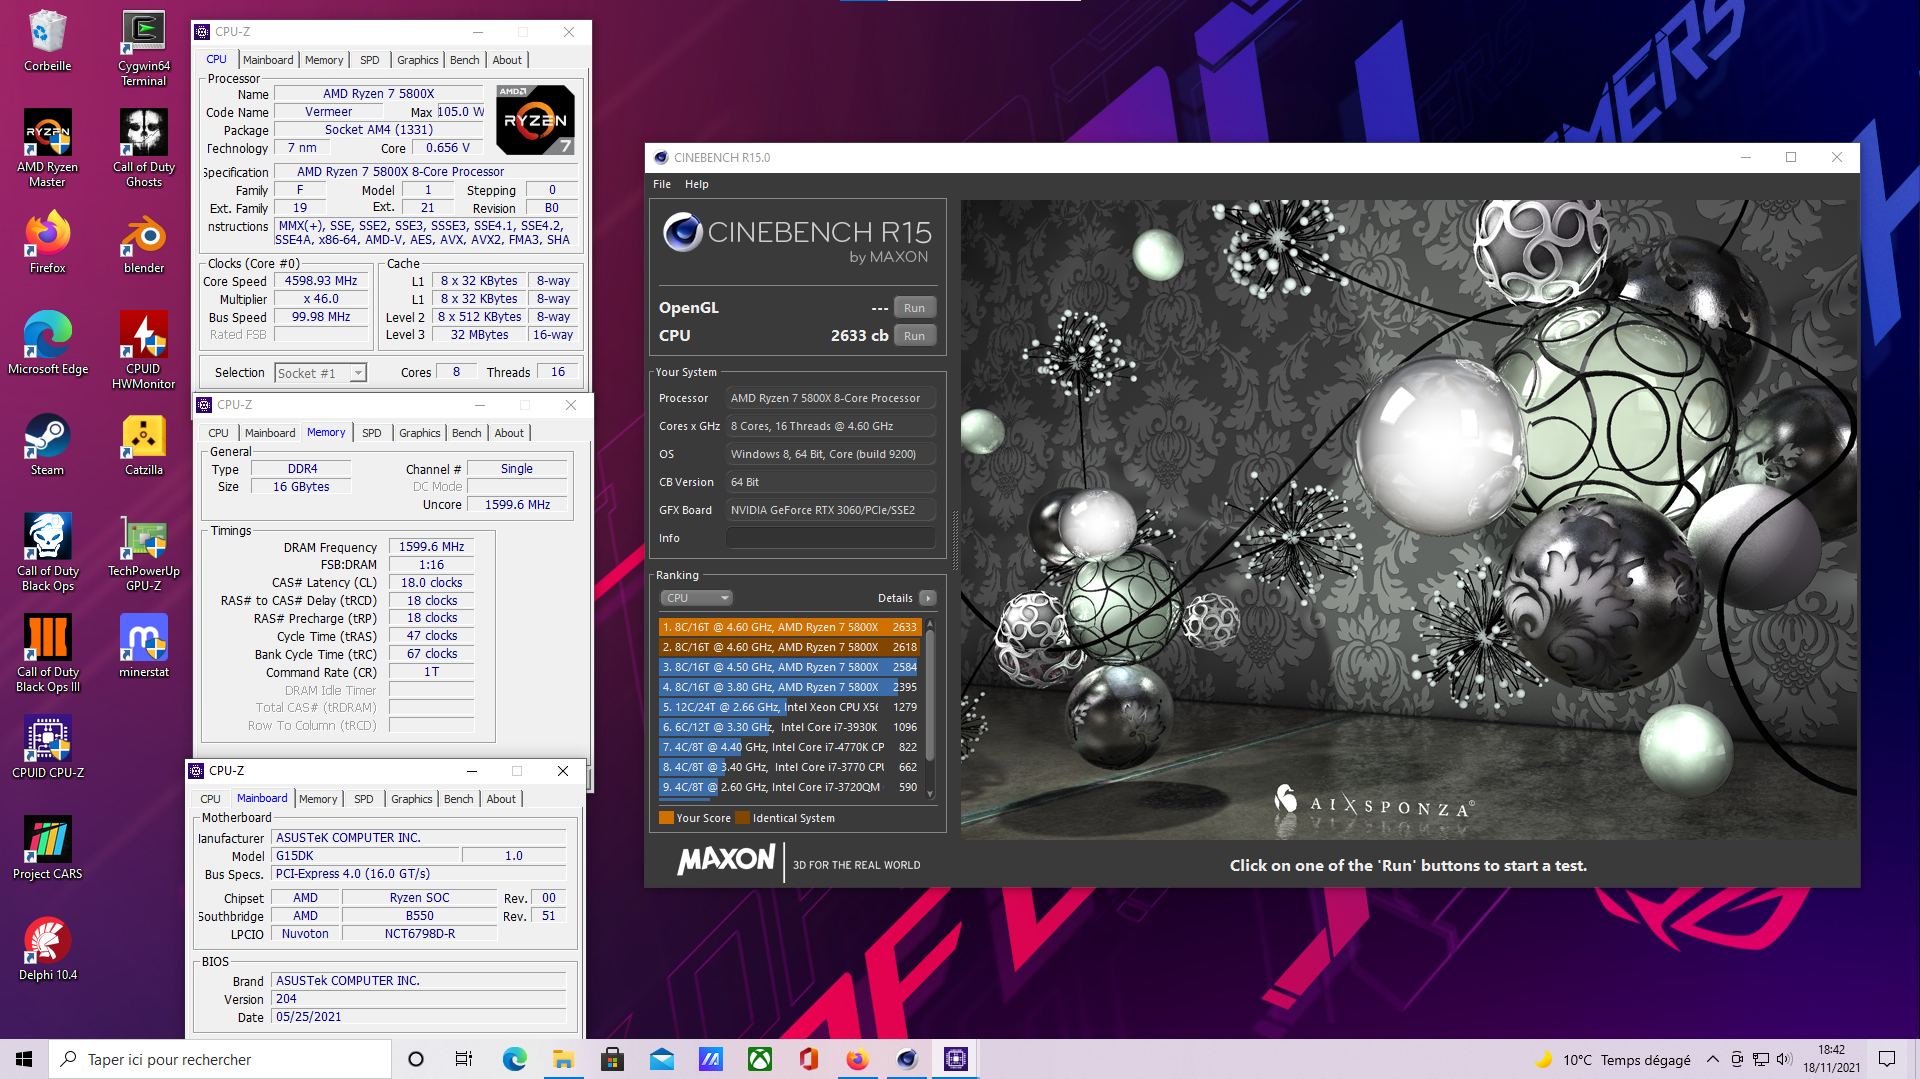
Task: Open AMD Ryzen Master desktop icon
Action: 47,148
